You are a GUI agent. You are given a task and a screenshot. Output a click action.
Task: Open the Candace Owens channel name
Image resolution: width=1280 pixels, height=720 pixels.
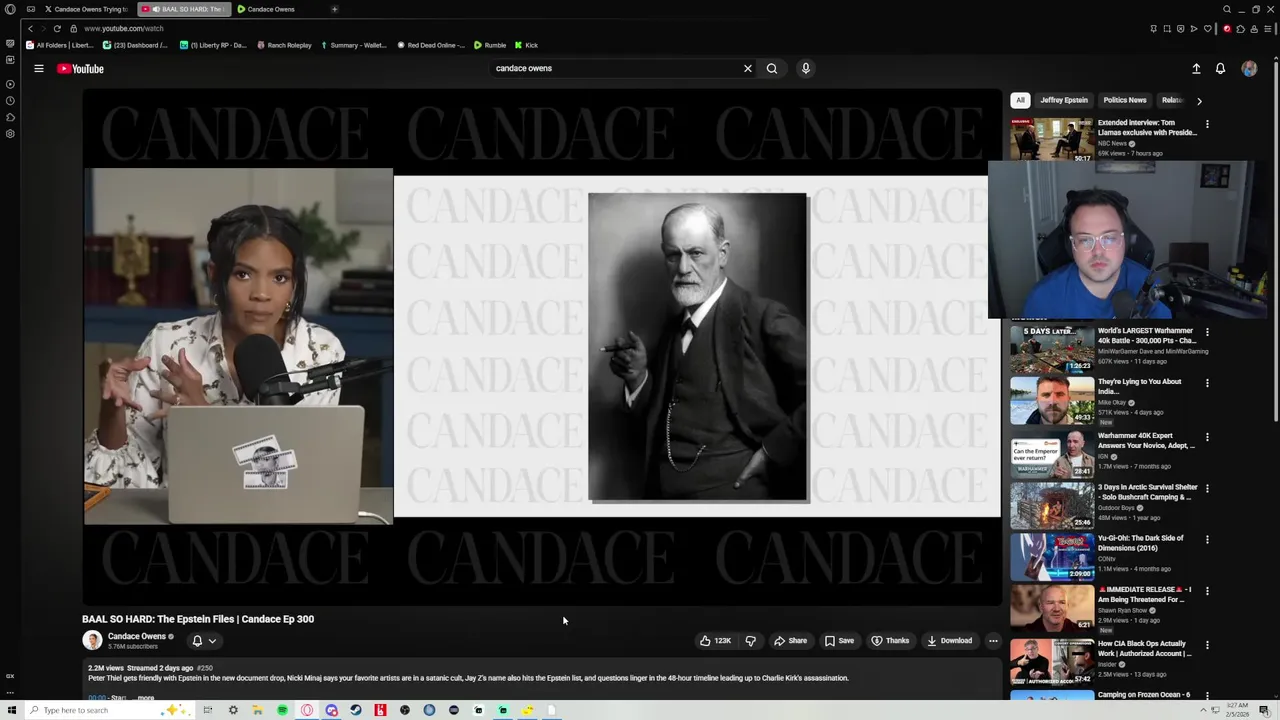click(x=137, y=636)
